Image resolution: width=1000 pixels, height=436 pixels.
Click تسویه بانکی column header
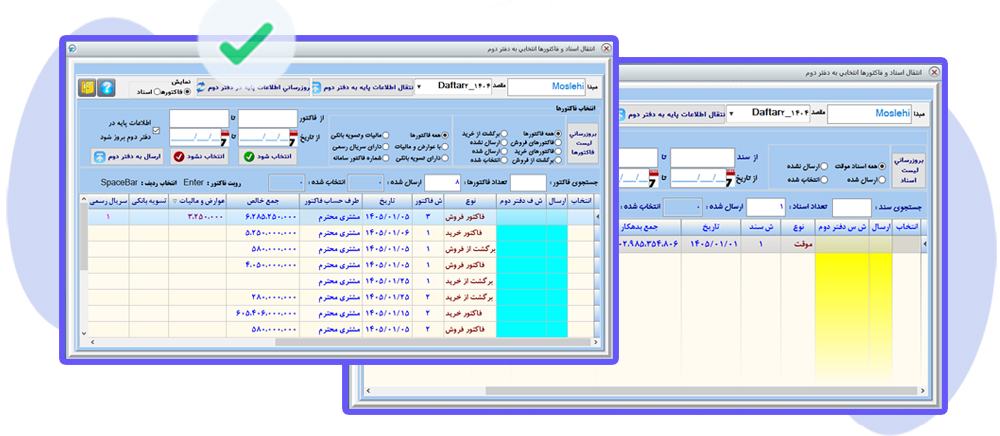[x=149, y=201]
